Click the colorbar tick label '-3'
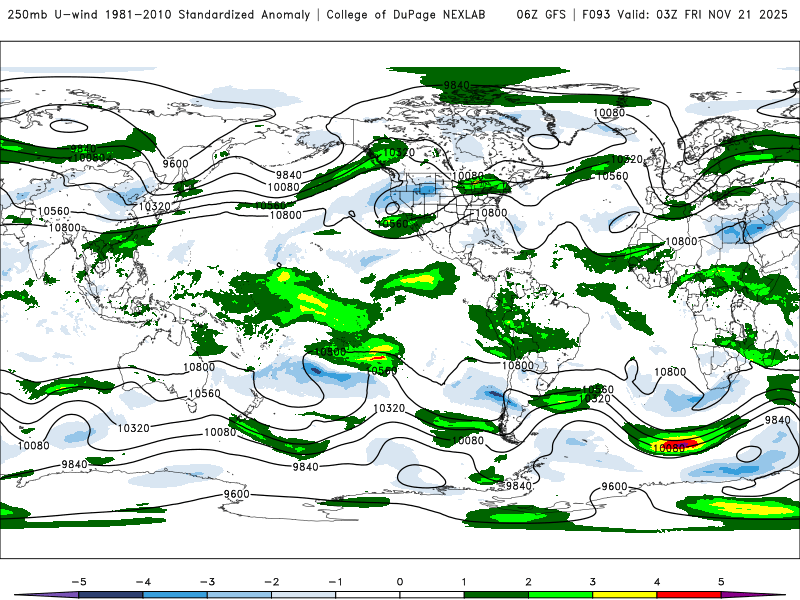Viewport: 800px width, 600px height. [207, 582]
